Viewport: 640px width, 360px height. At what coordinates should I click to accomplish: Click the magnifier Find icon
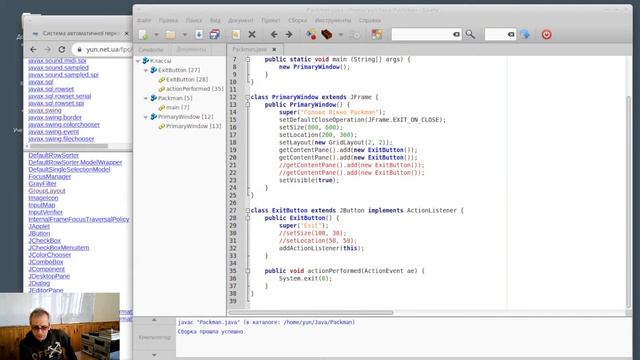(470, 35)
